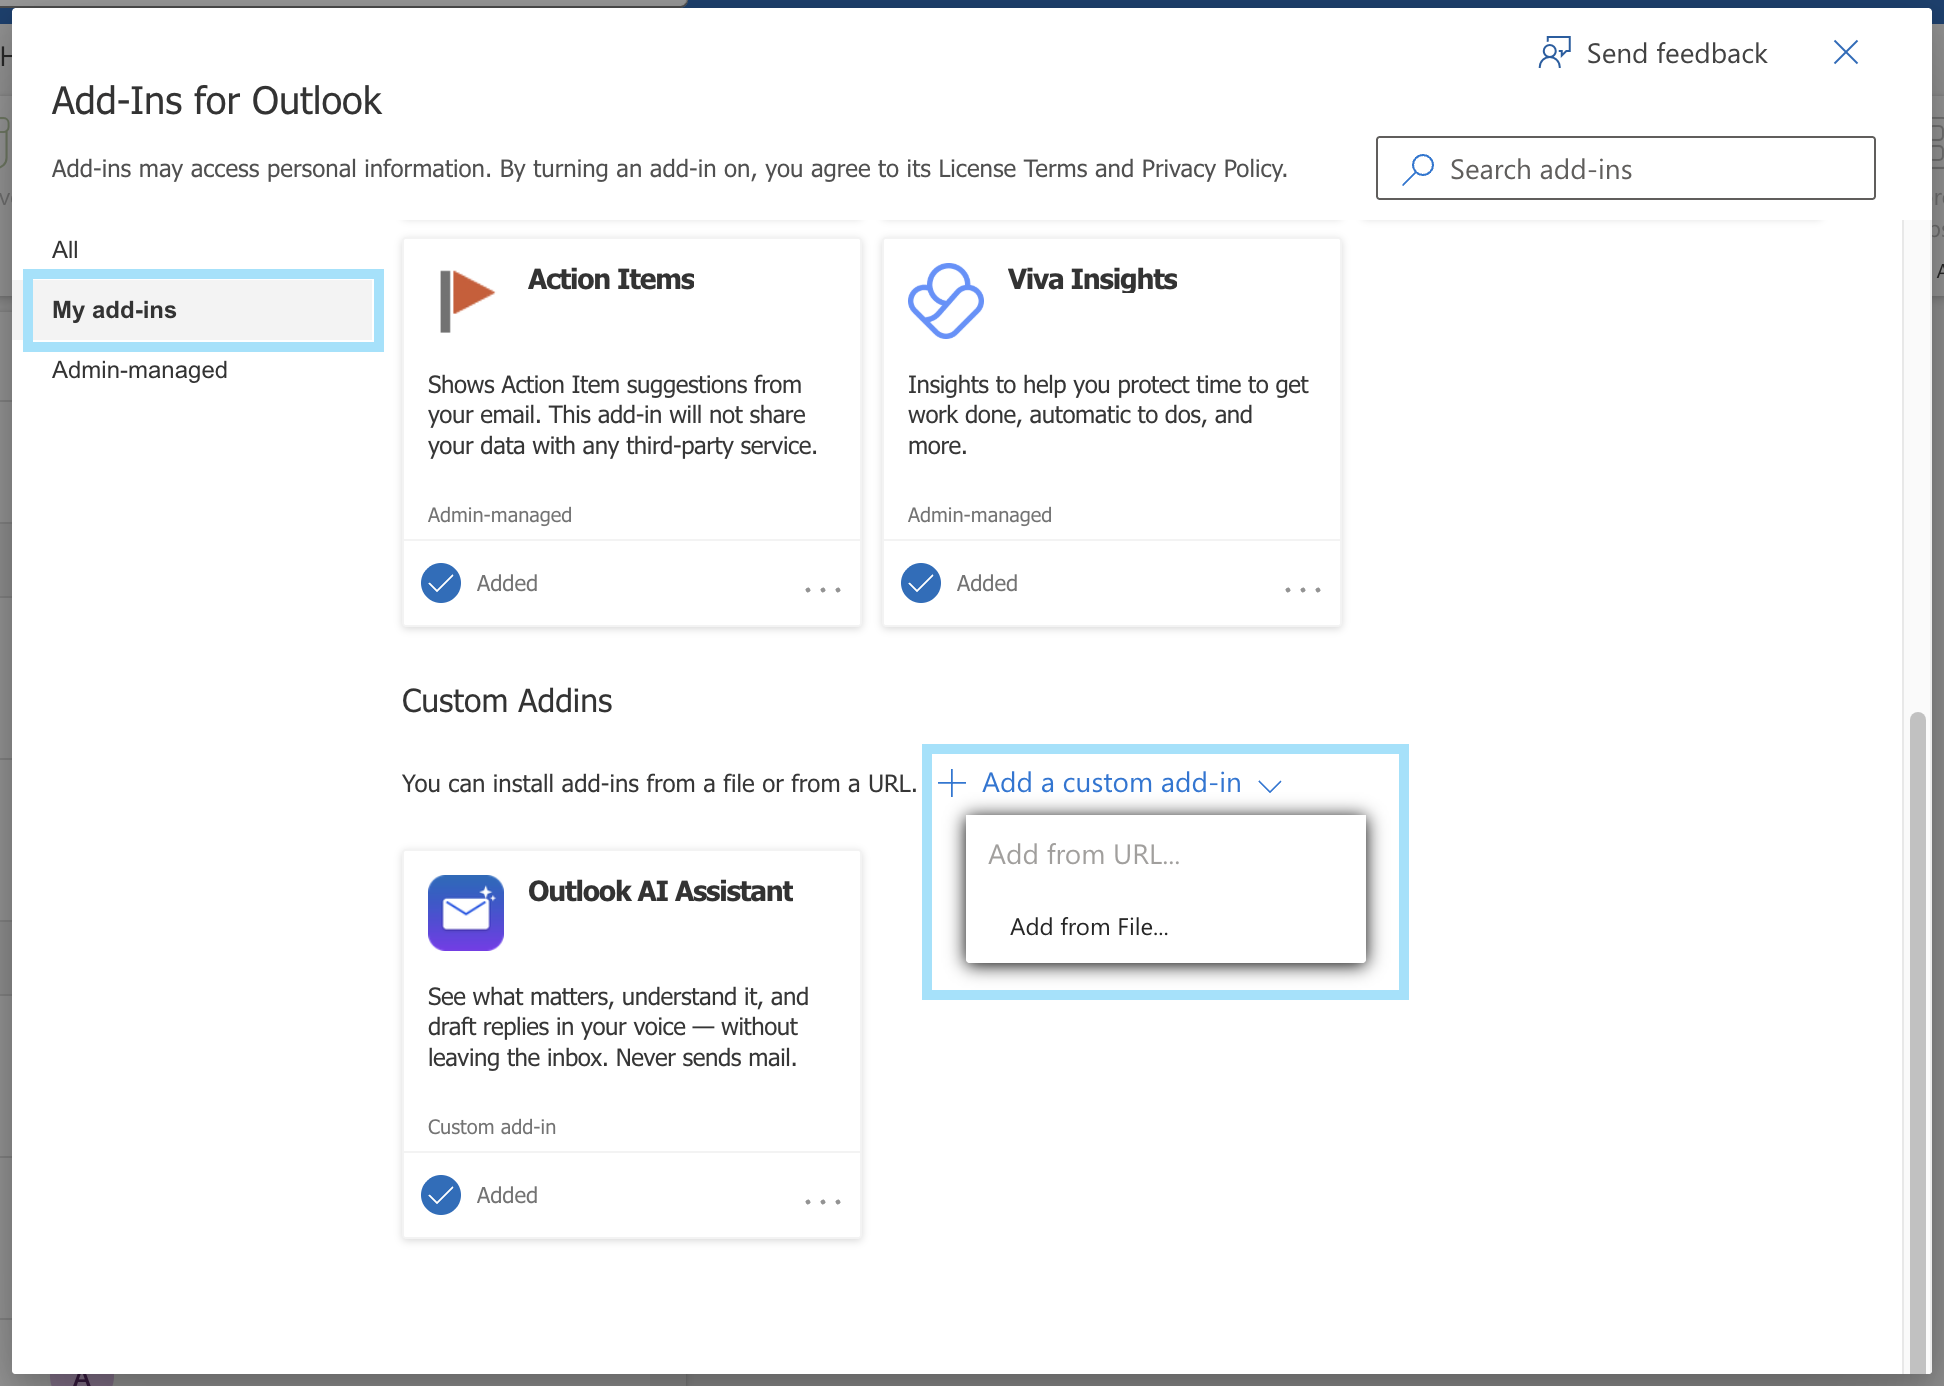
Task: Click the magnifier icon in search box
Action: coord(1418,169)
